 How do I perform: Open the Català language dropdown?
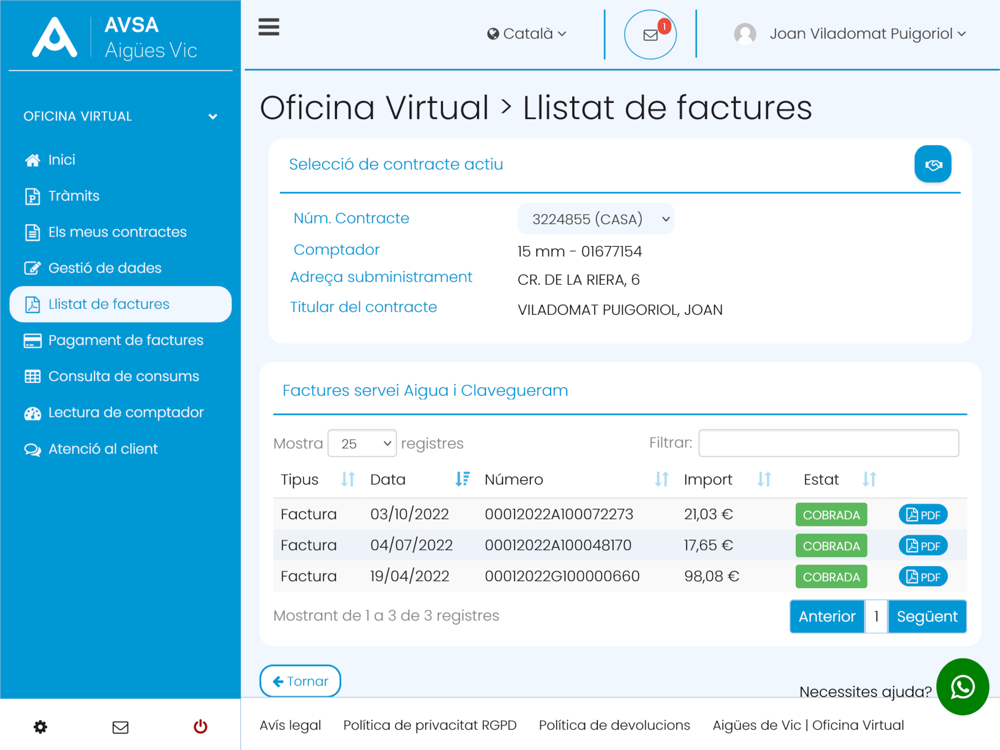(x=526, y=34)
